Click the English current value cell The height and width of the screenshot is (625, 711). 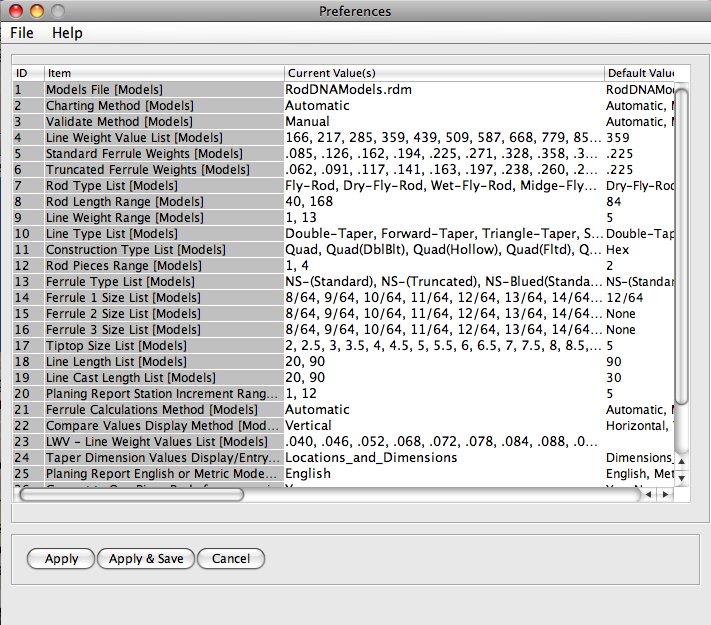[x=444, y=474]
